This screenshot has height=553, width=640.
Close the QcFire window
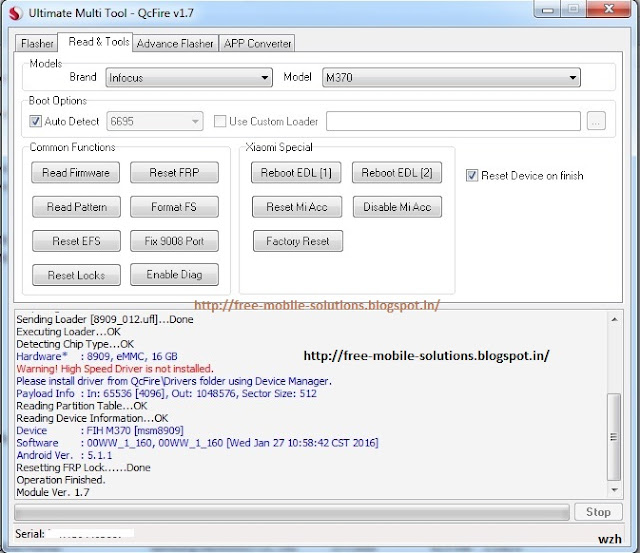pyautogui.click(x=609, y=9)
